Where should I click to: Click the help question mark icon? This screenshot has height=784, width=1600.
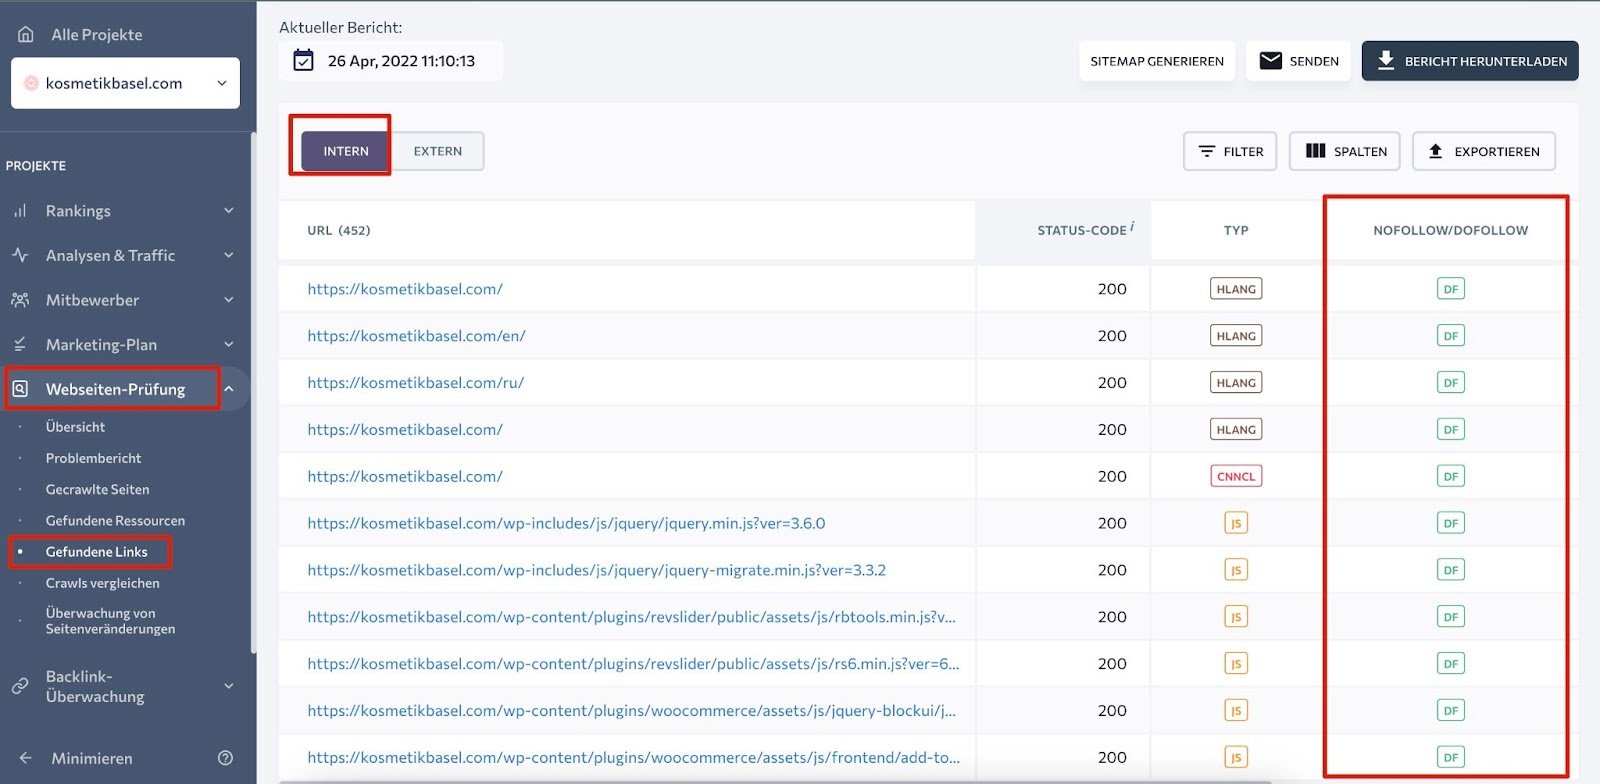pos(225,758)
